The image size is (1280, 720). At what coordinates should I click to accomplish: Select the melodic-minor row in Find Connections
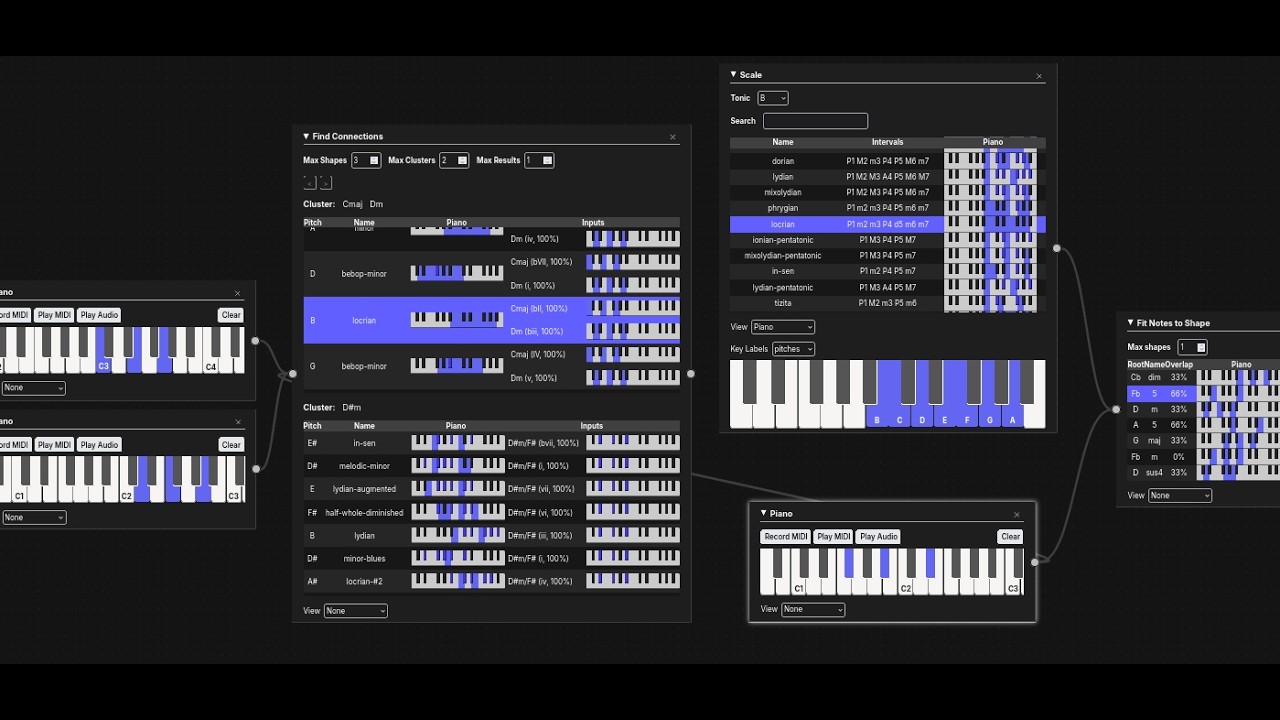[x=492, y=466]
